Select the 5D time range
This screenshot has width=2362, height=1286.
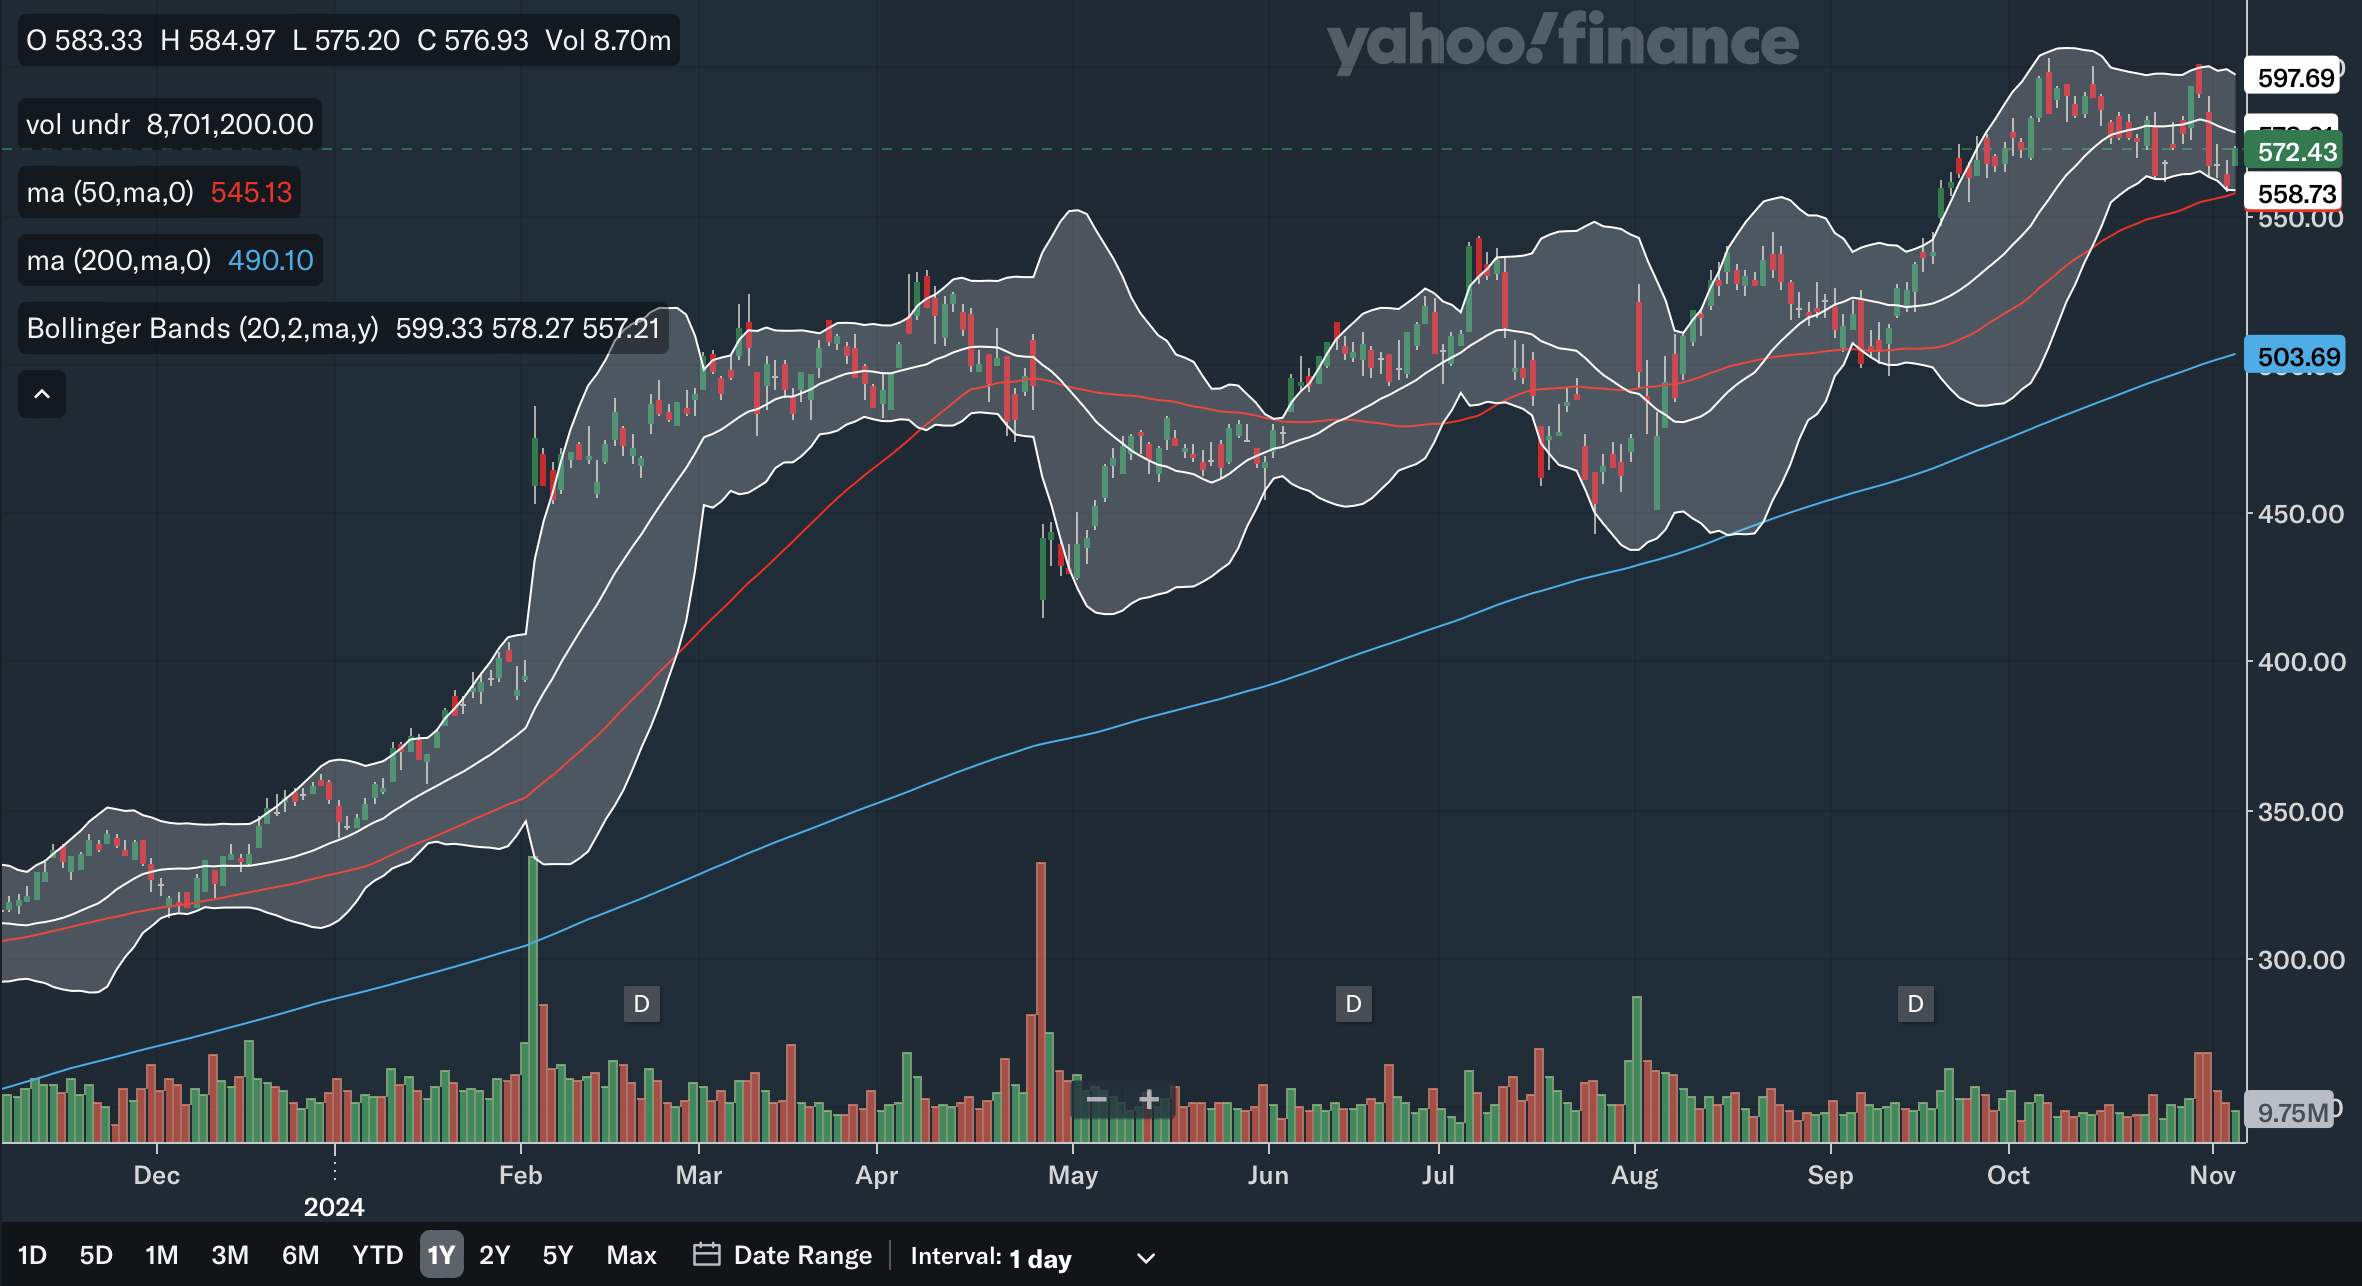click(x=96, y=1255)
